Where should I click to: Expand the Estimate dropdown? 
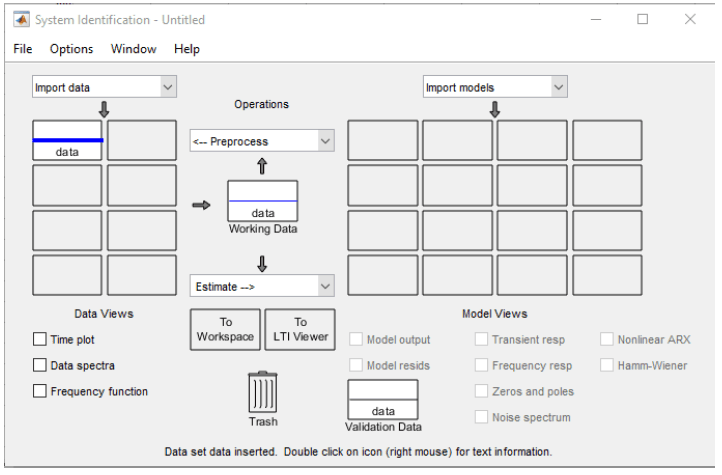(x=262, y=286)
